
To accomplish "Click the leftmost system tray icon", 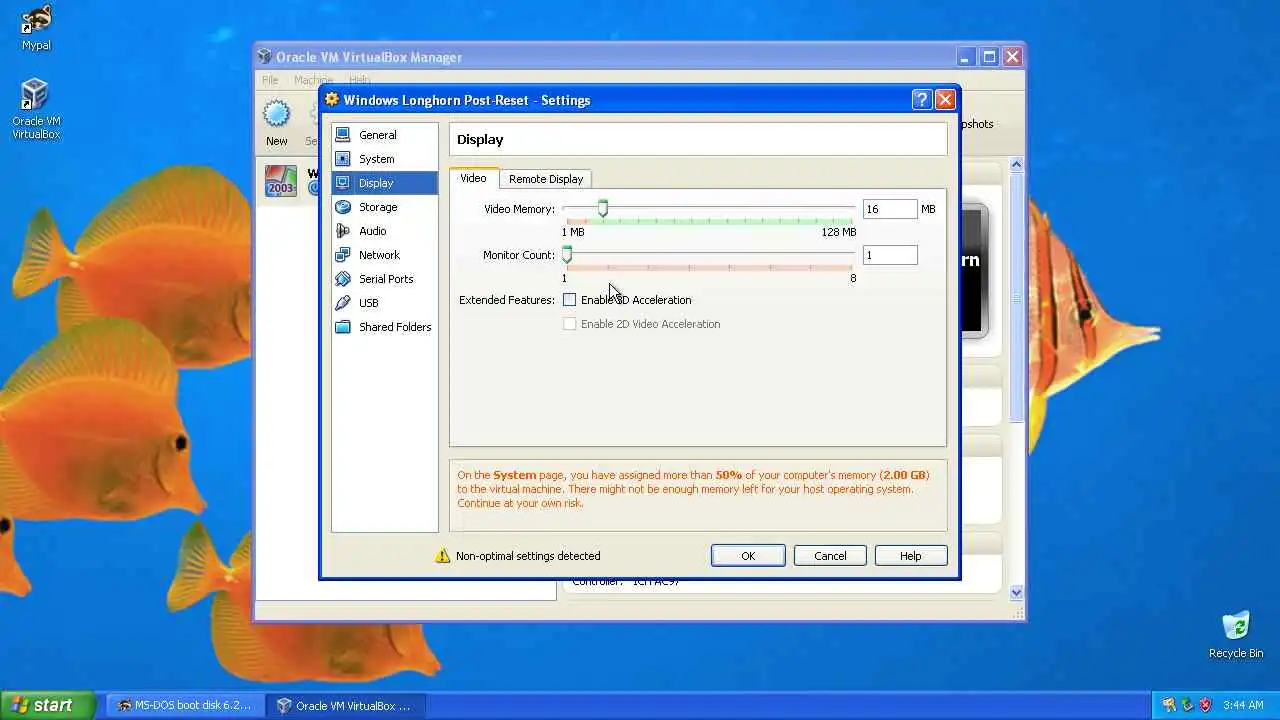I will [1169, 705].
